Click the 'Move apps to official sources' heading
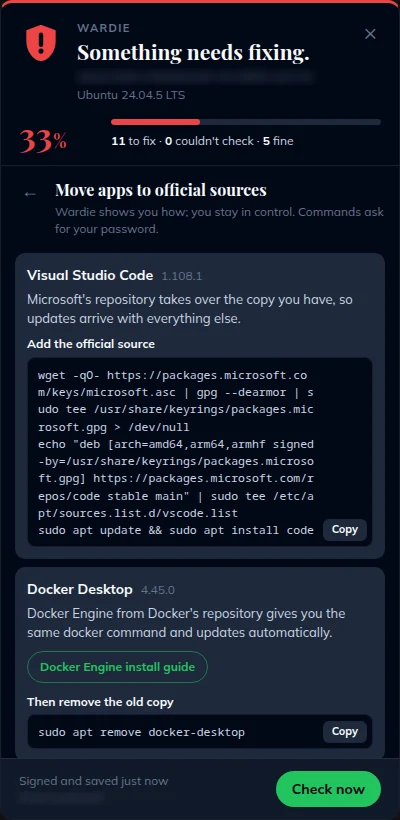Viewport: 400px width, 820px height. 161,189
